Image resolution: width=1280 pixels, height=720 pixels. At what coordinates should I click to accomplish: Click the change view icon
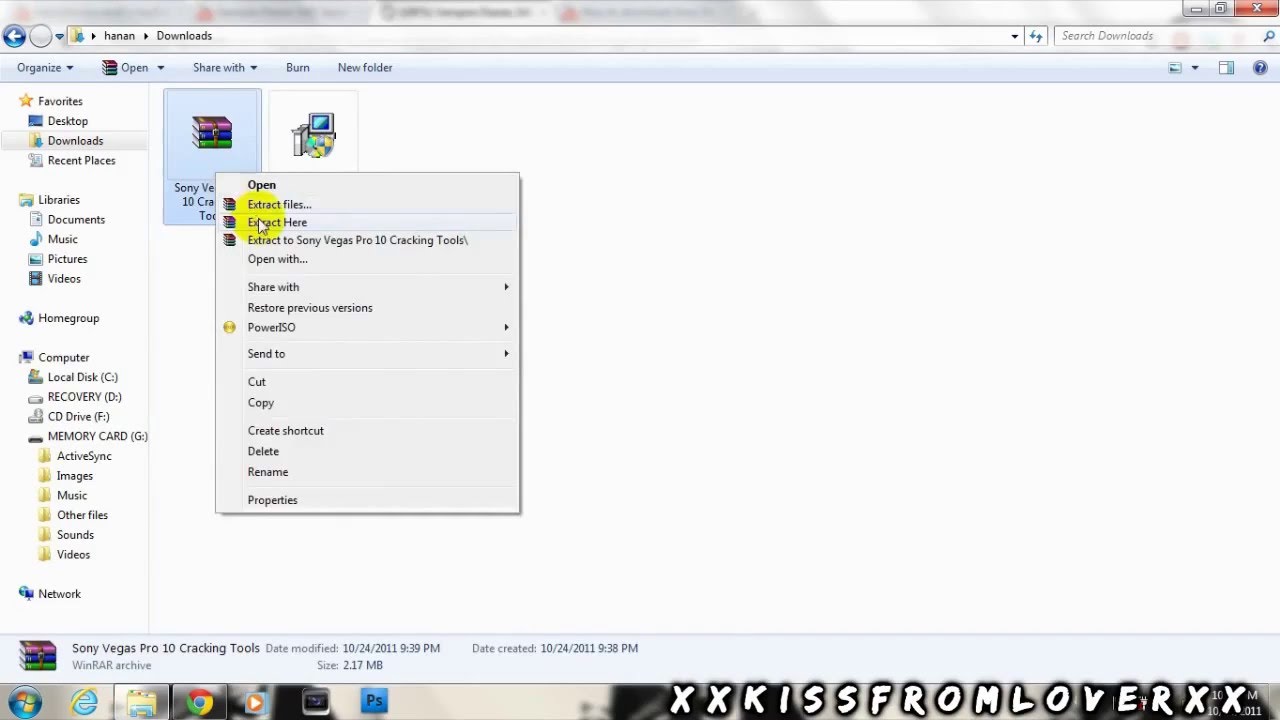point(1176,68)
